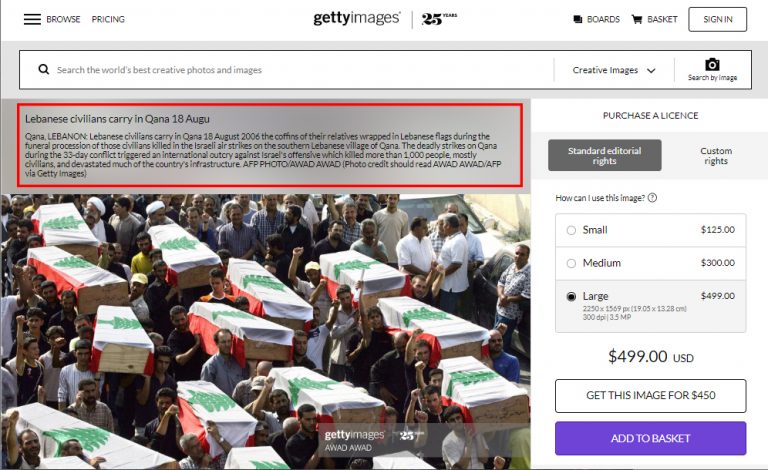Click the 25 Years anniversary logo
Screen dimensions: 768x470
click(x=439, y=19)
